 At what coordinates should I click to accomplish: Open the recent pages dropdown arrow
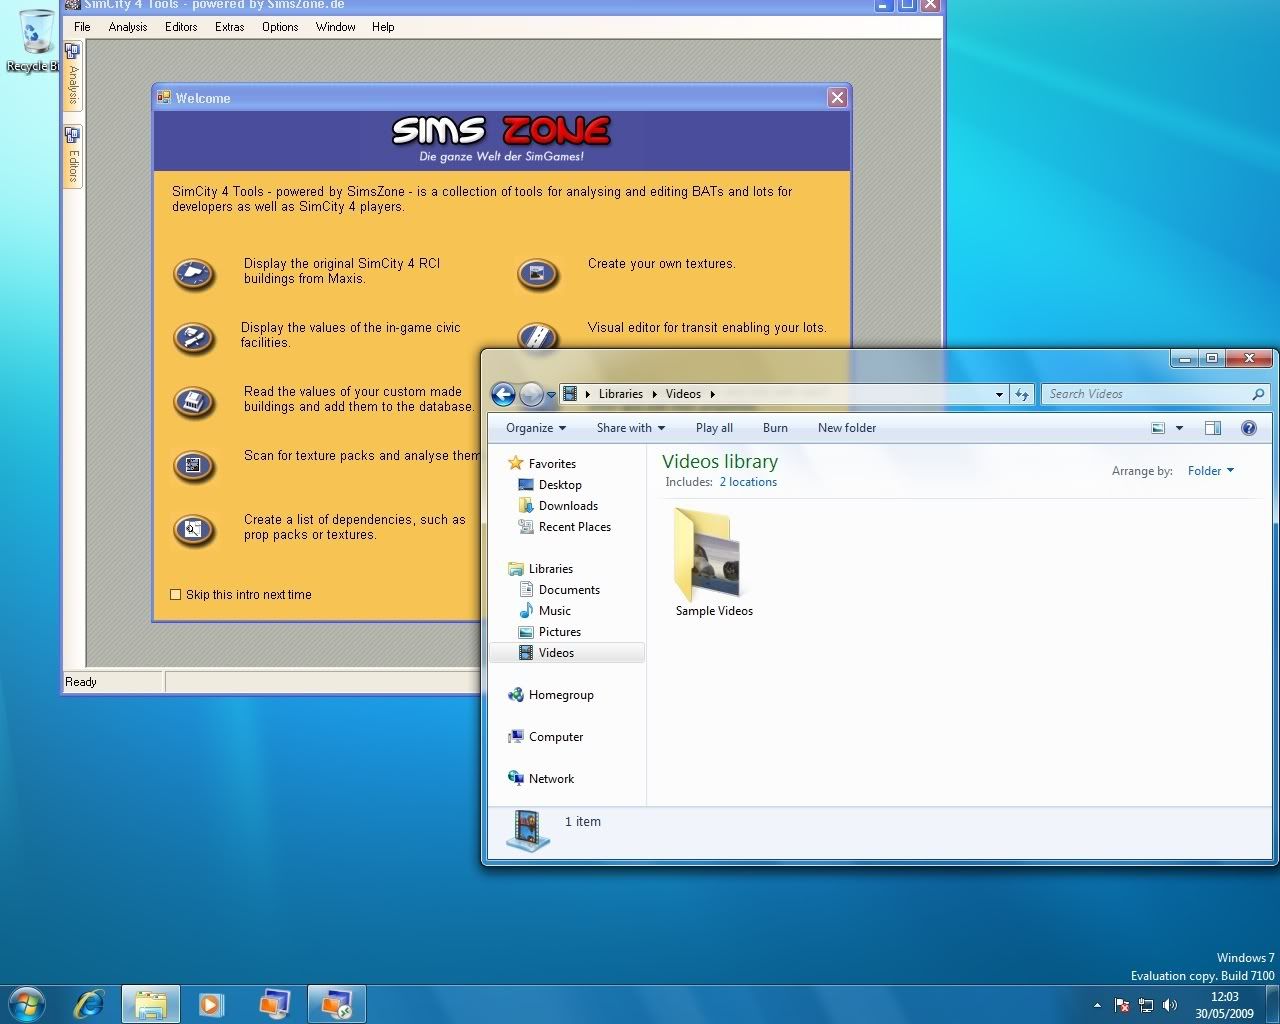[551, 395]
